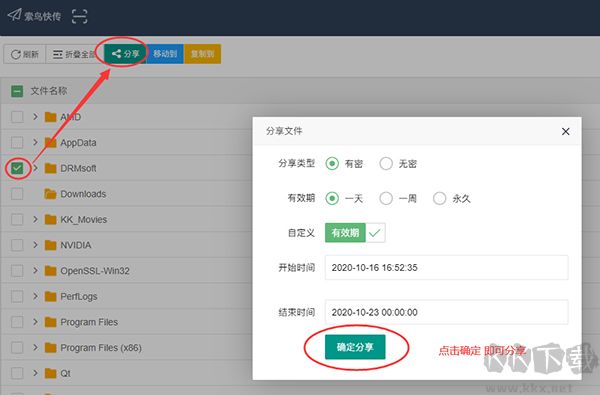The width and height of the screenshot is (600, 395).
Task: Expand the AMD folder chevron
Action: pyautogui.click(x=35, y=116)
